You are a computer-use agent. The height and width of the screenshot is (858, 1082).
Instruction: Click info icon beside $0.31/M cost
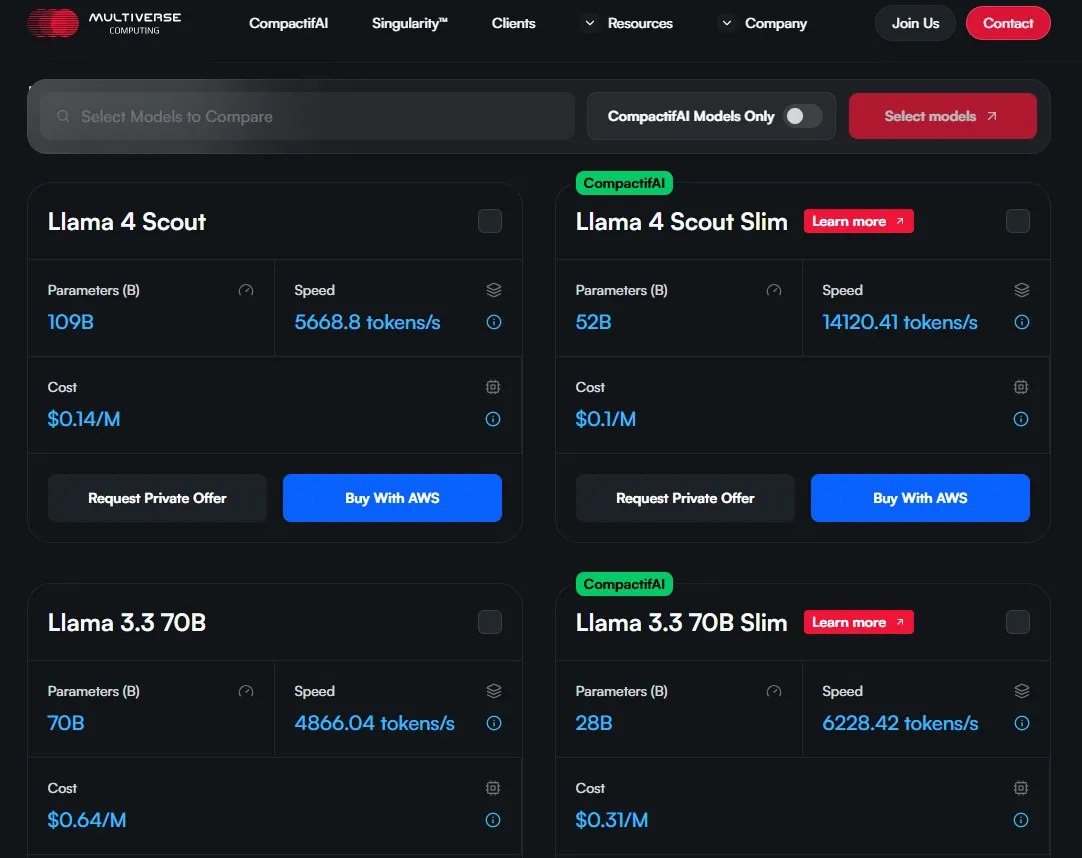click(1021, 820)
